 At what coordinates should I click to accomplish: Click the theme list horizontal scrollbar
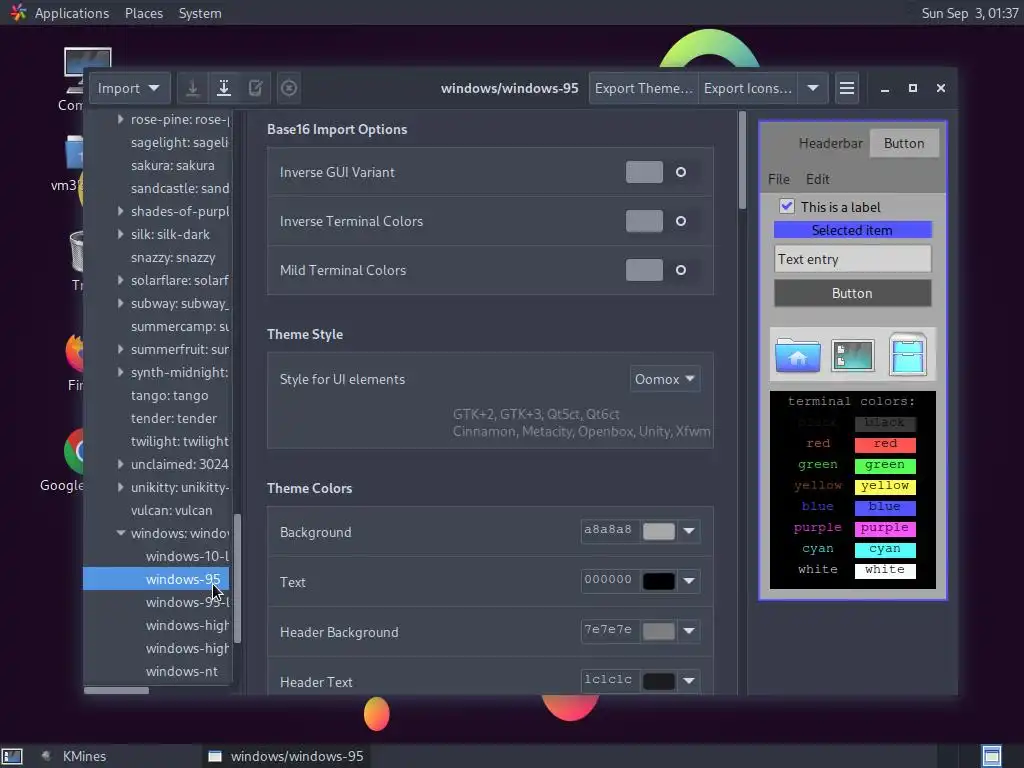coord(117,690)
